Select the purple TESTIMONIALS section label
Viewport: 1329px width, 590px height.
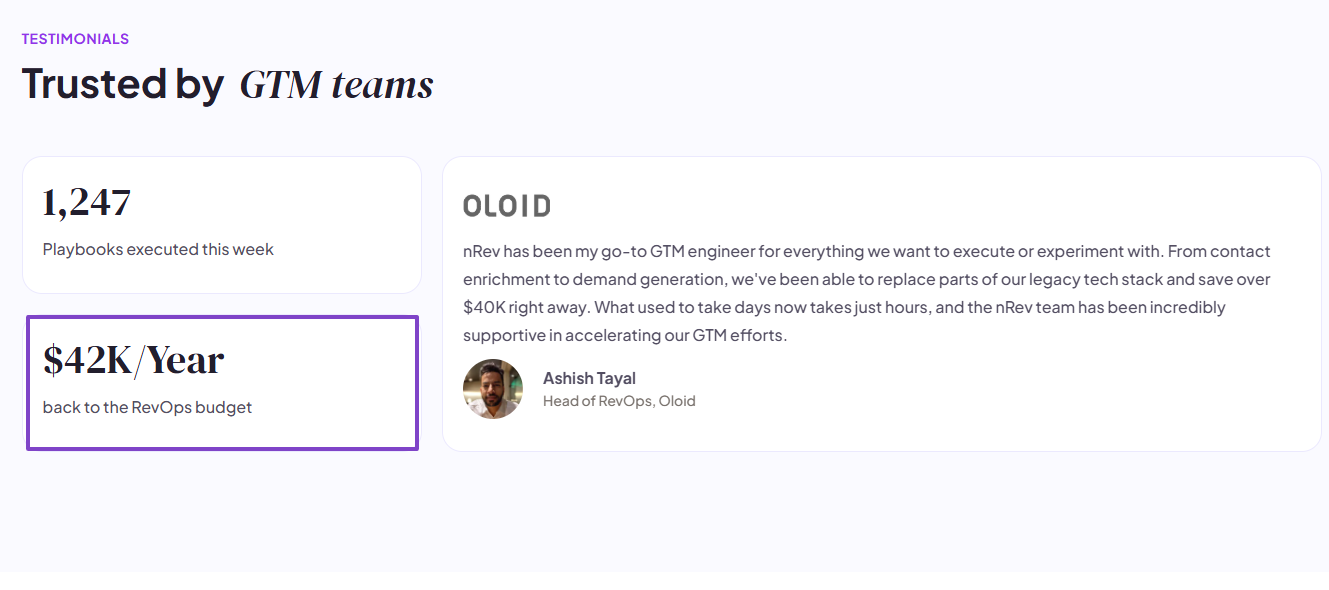pos(75,39)
